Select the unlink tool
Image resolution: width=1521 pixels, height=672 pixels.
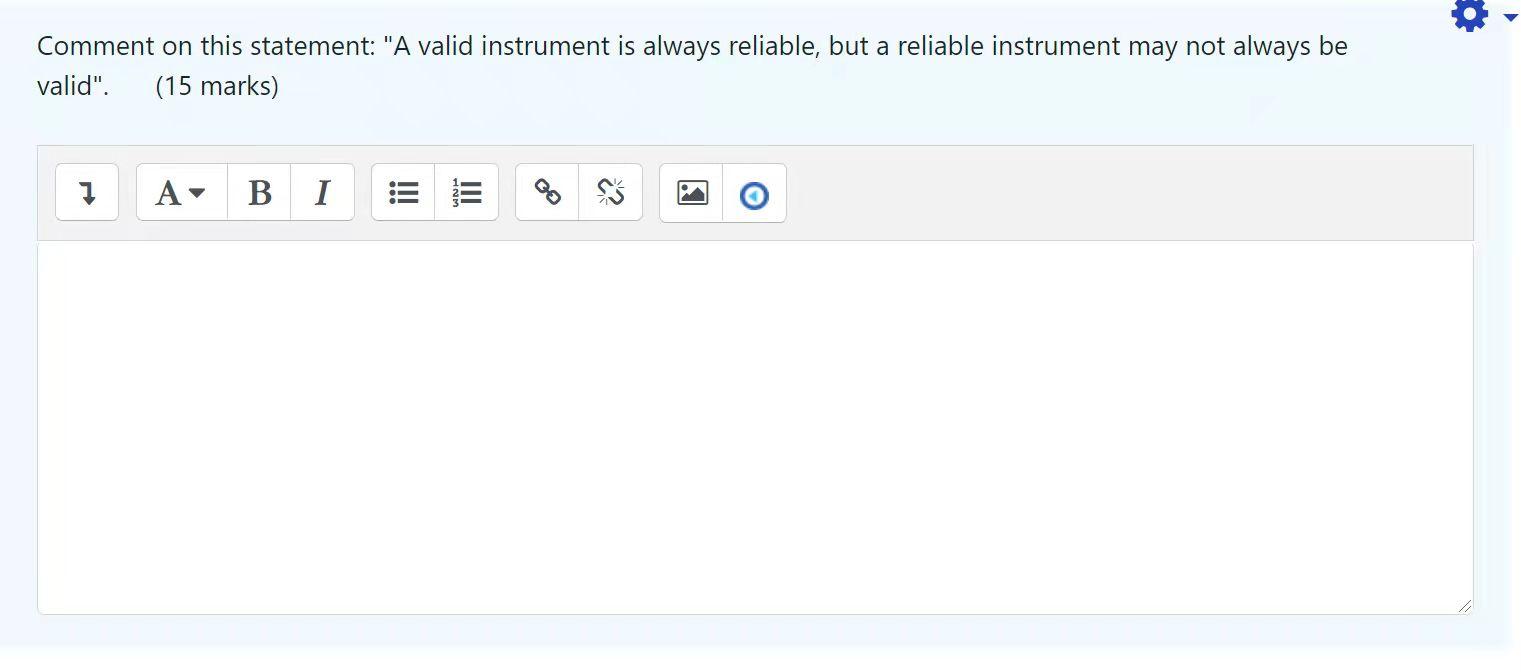click(611, 192)
